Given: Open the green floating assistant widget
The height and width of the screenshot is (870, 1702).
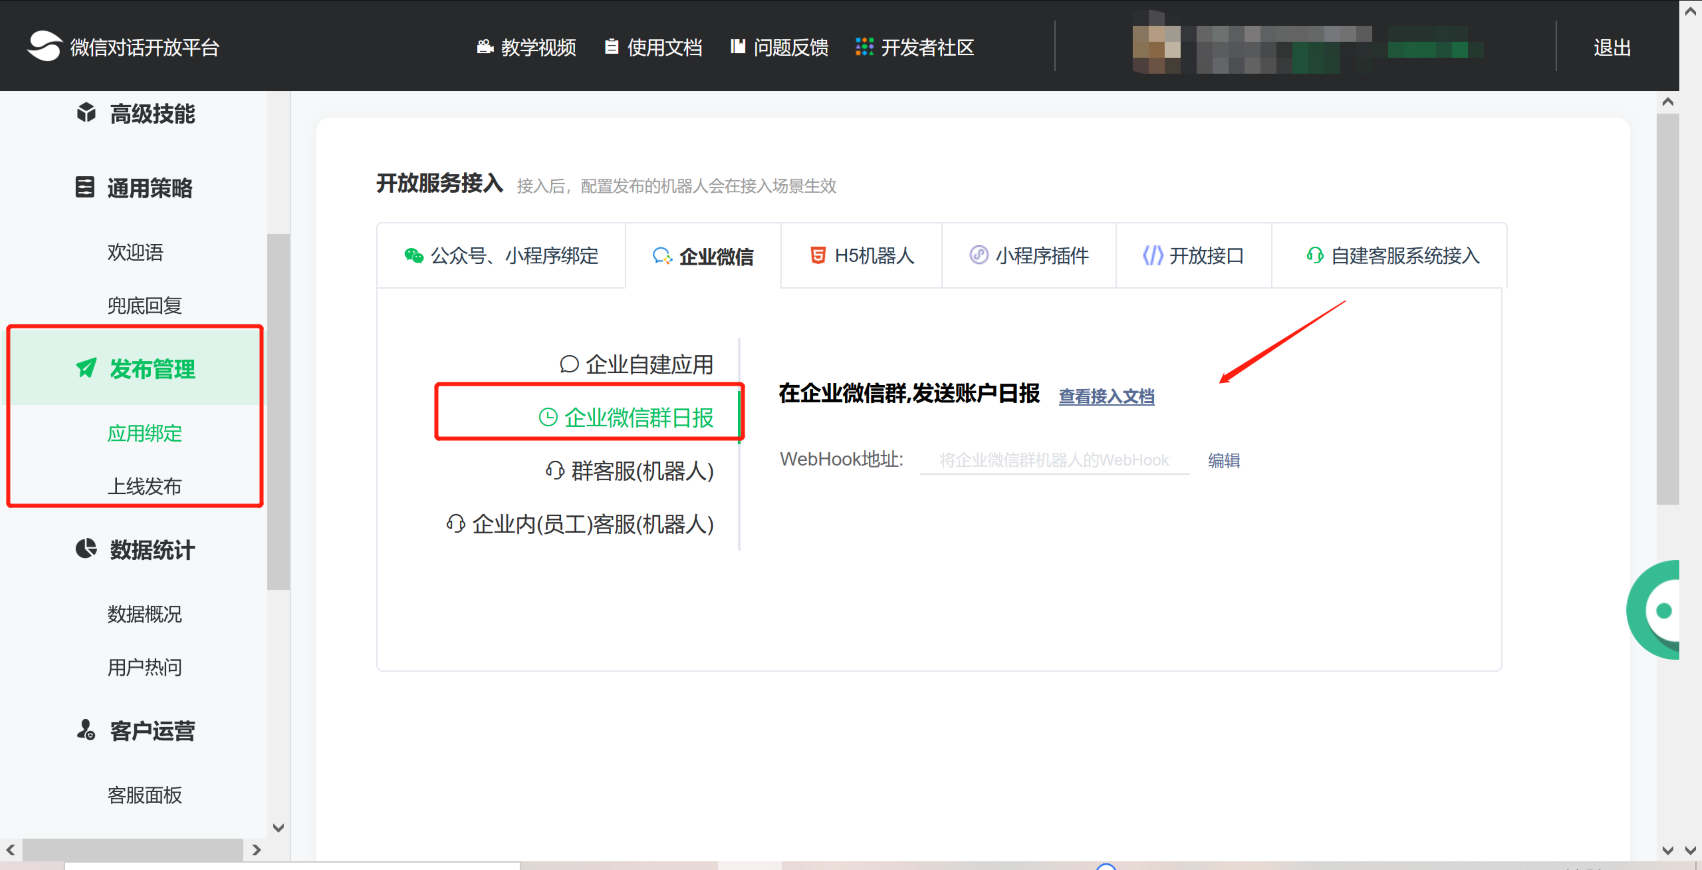Looking at the screenshot, I should (x=1654, y=609).
